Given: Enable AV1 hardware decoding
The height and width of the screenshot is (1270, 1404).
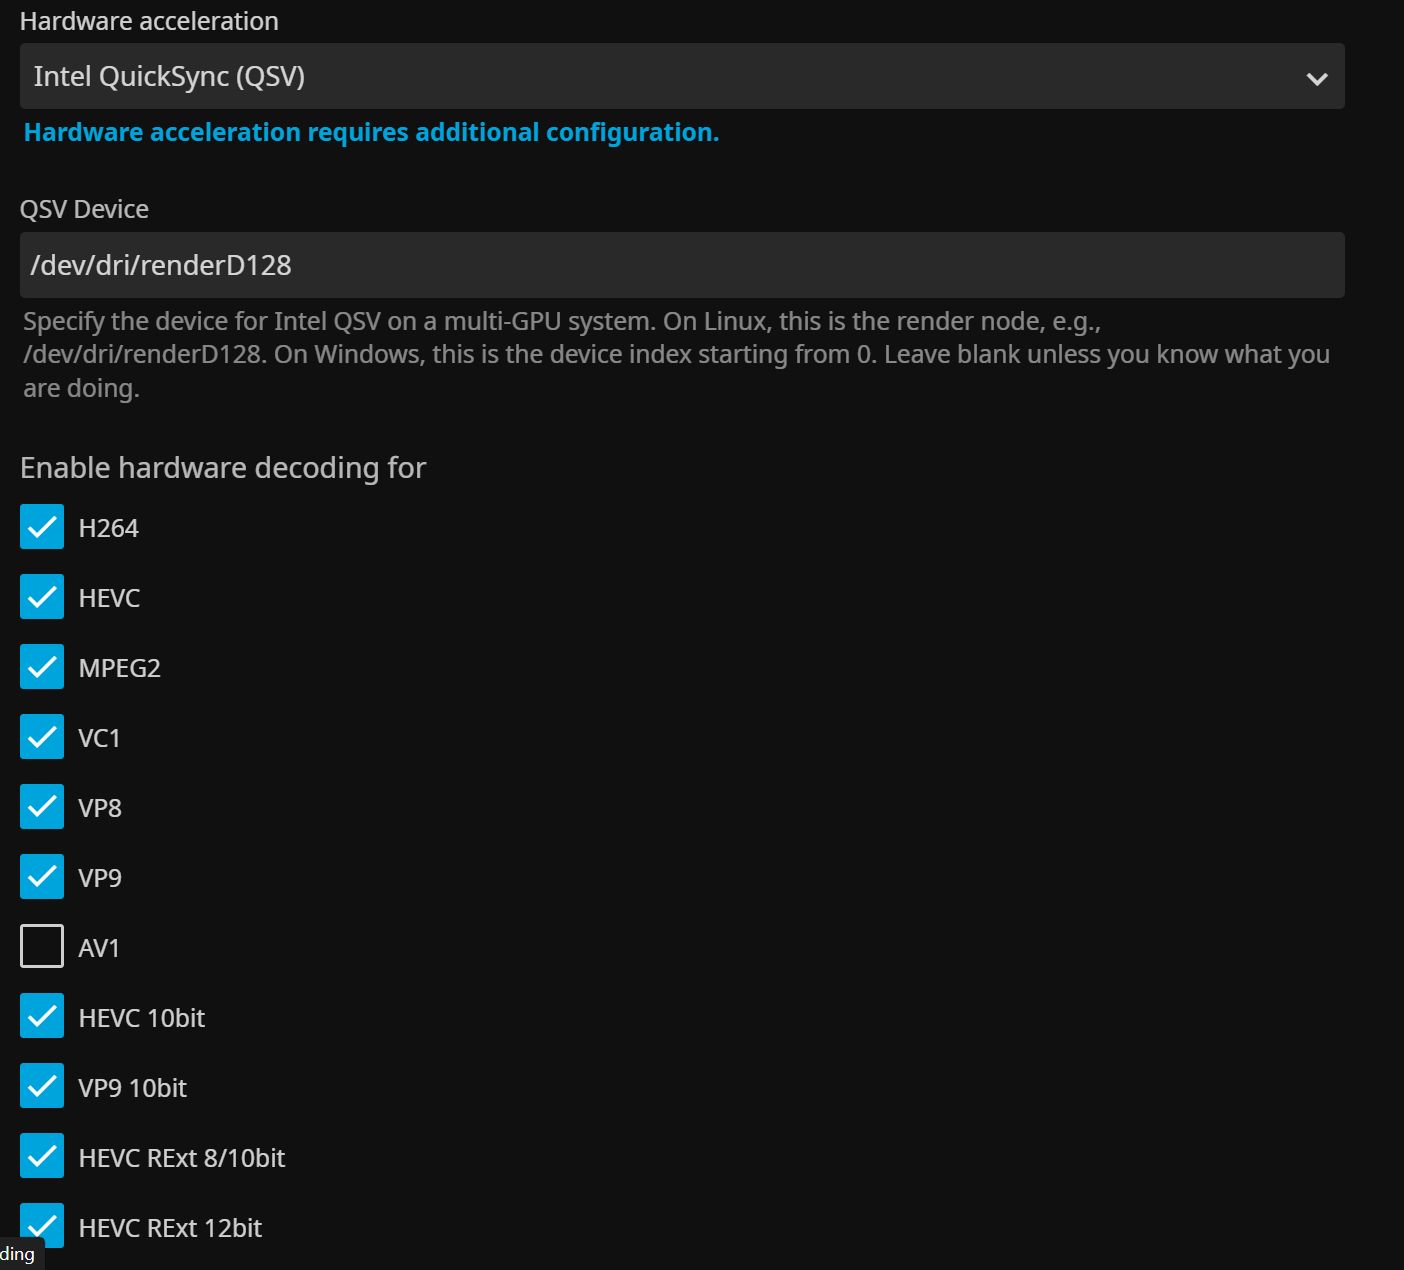Looking at the screenshot, I should tap(42, 947).
